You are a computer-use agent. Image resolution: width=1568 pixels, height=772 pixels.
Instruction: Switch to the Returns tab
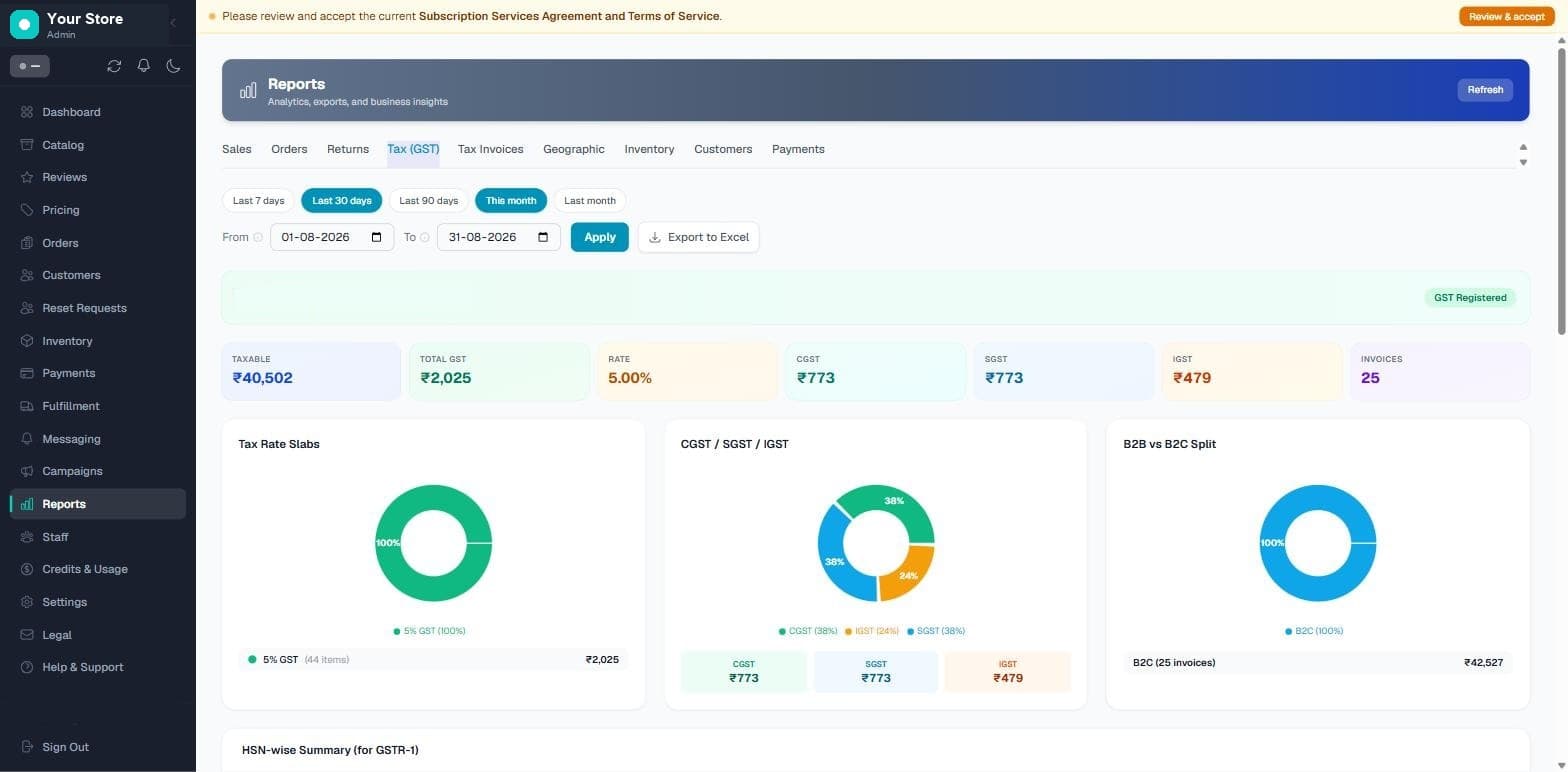click(x=348, y=149)
